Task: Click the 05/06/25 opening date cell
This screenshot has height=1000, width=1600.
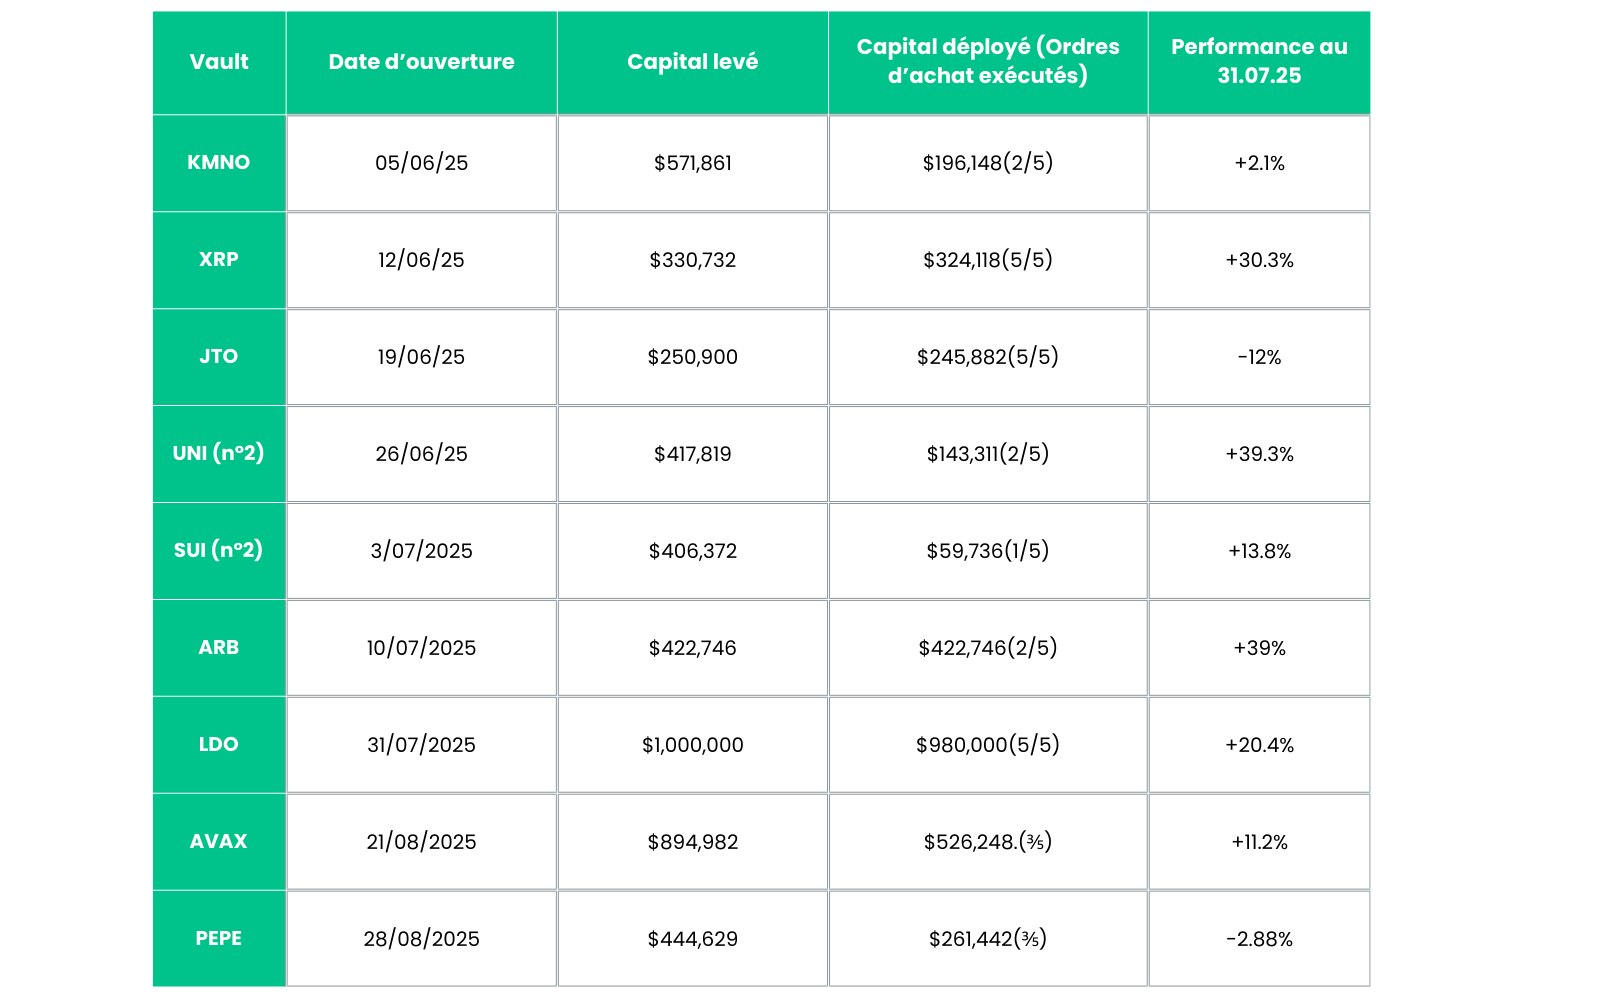Action: pyautogui.click(x=421, y=163)
